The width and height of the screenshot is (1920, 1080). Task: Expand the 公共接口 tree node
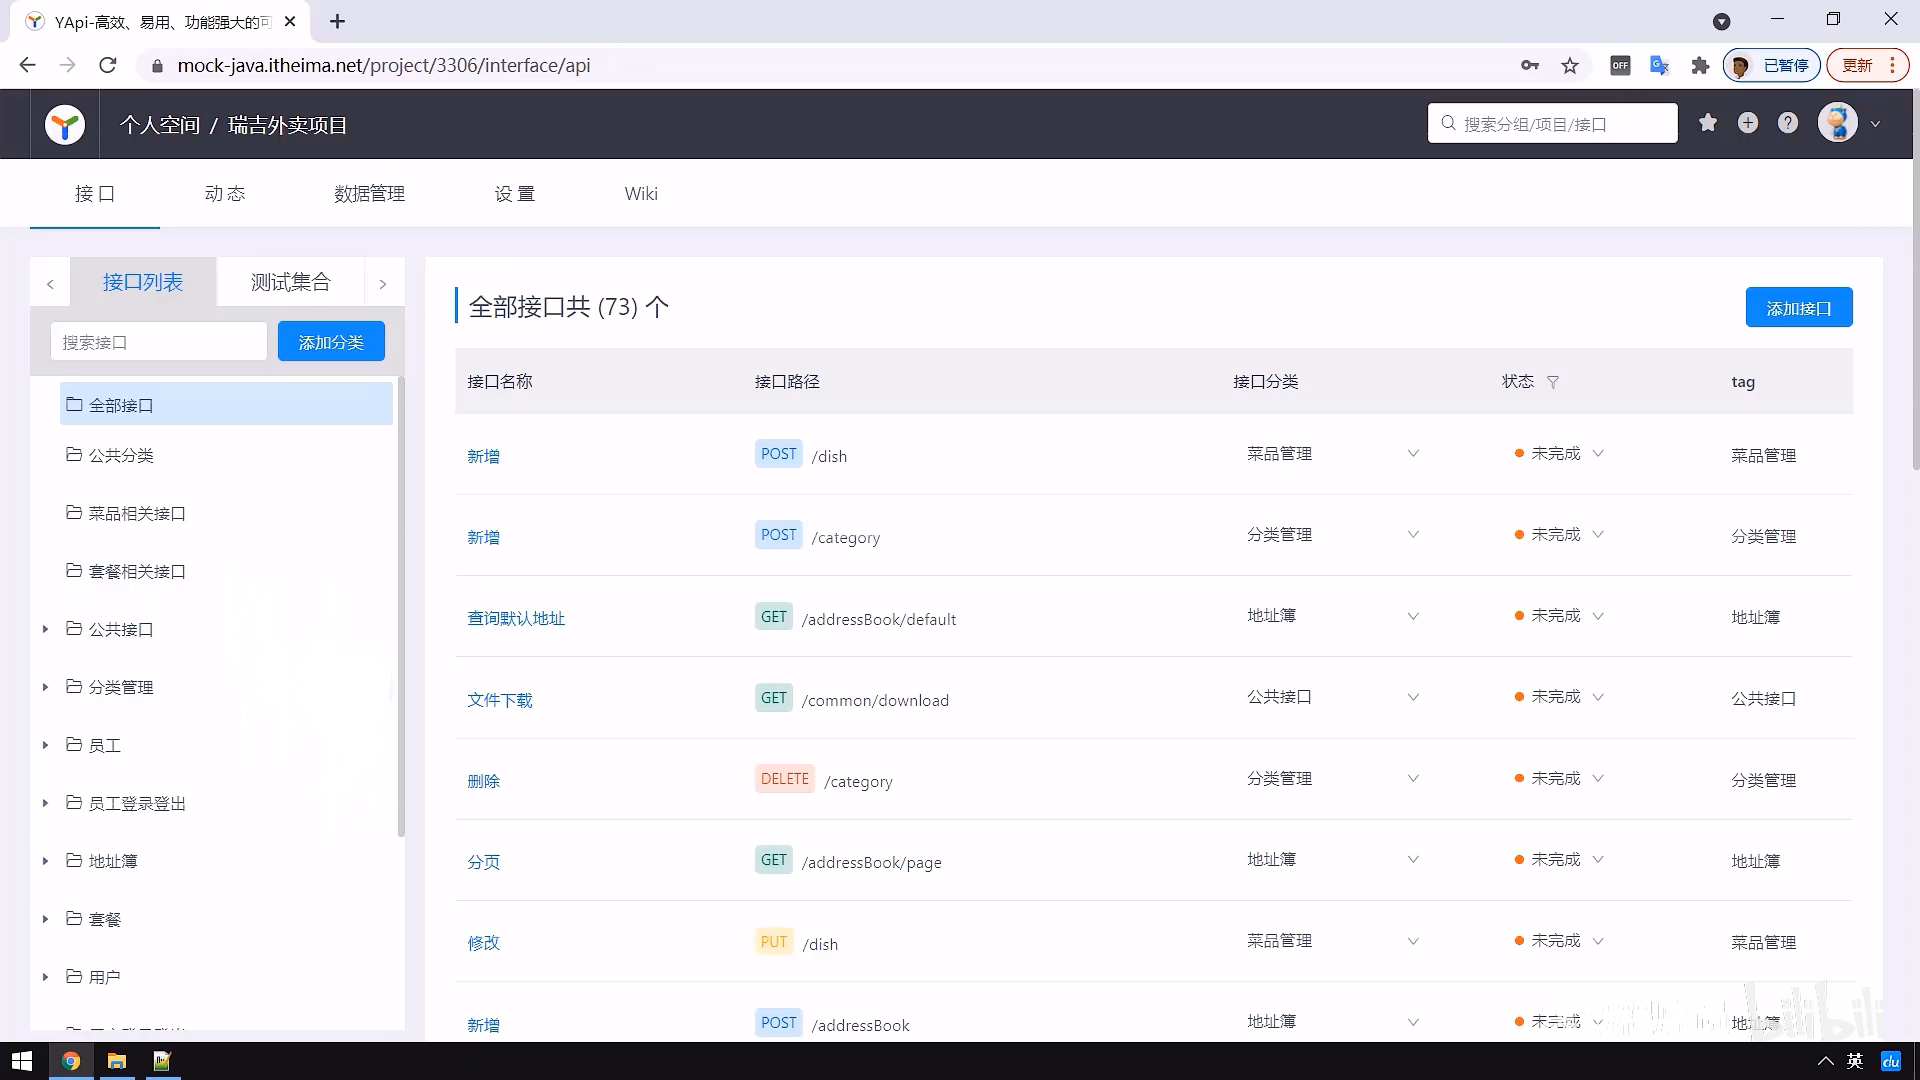(x=45, y=629)
